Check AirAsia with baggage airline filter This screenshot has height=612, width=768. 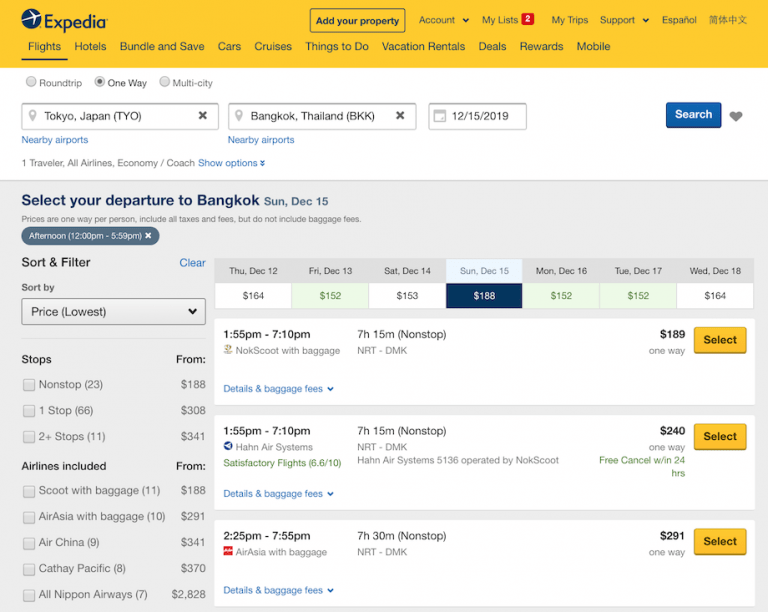click(x=29, y=517)
